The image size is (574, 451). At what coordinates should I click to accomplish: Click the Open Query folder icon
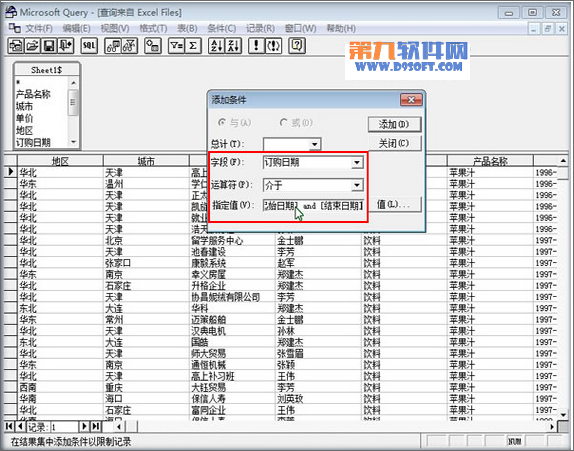pyautogui.click(x=33, y=46)
